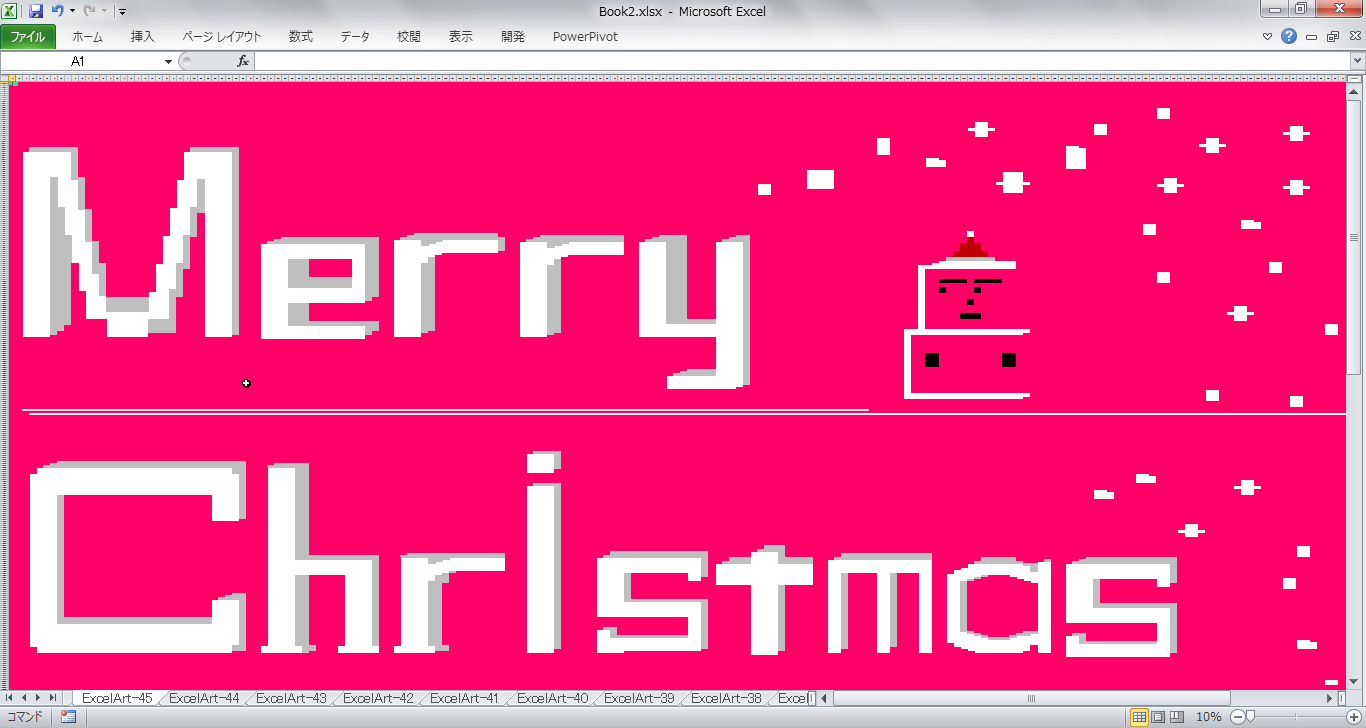
Task: Restore the workbook window inside Excel
Action: click(x=1332, y=37)
